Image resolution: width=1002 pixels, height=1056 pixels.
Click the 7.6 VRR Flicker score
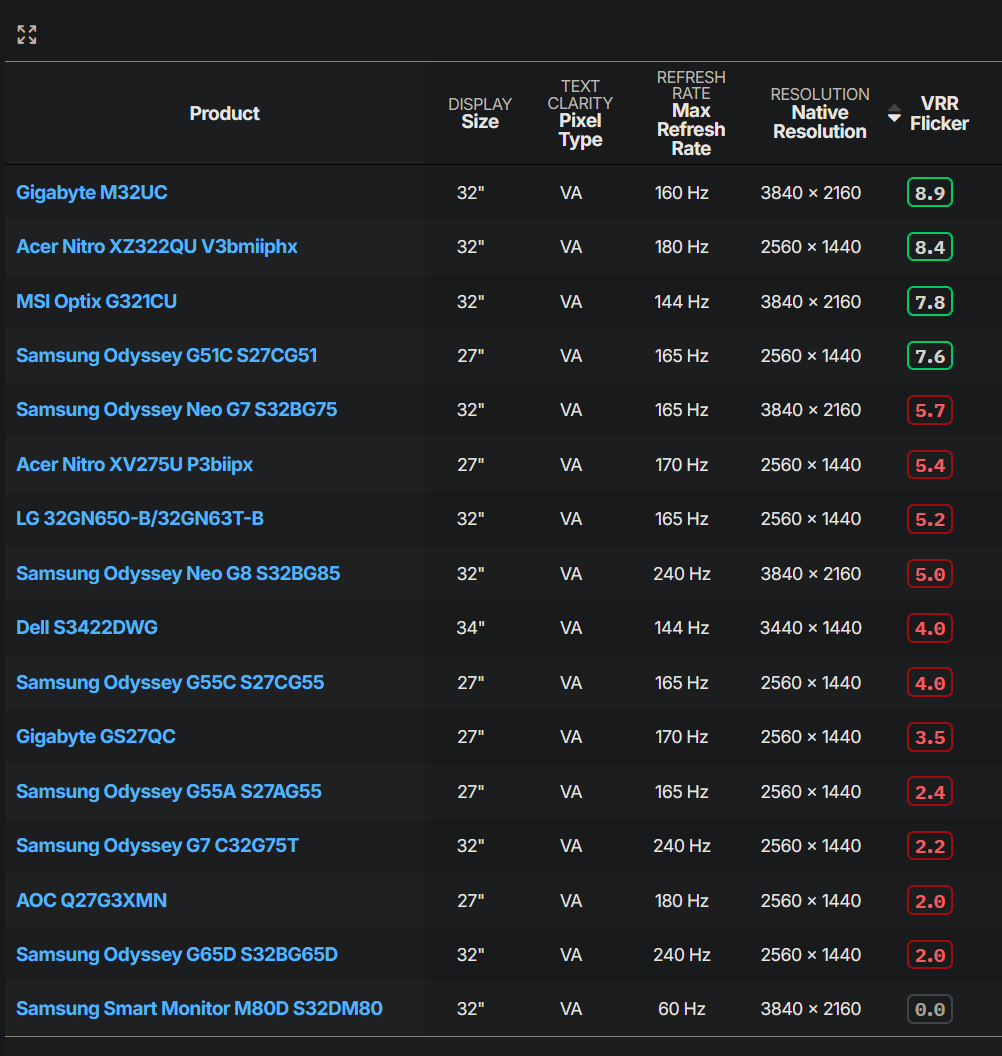[930, 356]
